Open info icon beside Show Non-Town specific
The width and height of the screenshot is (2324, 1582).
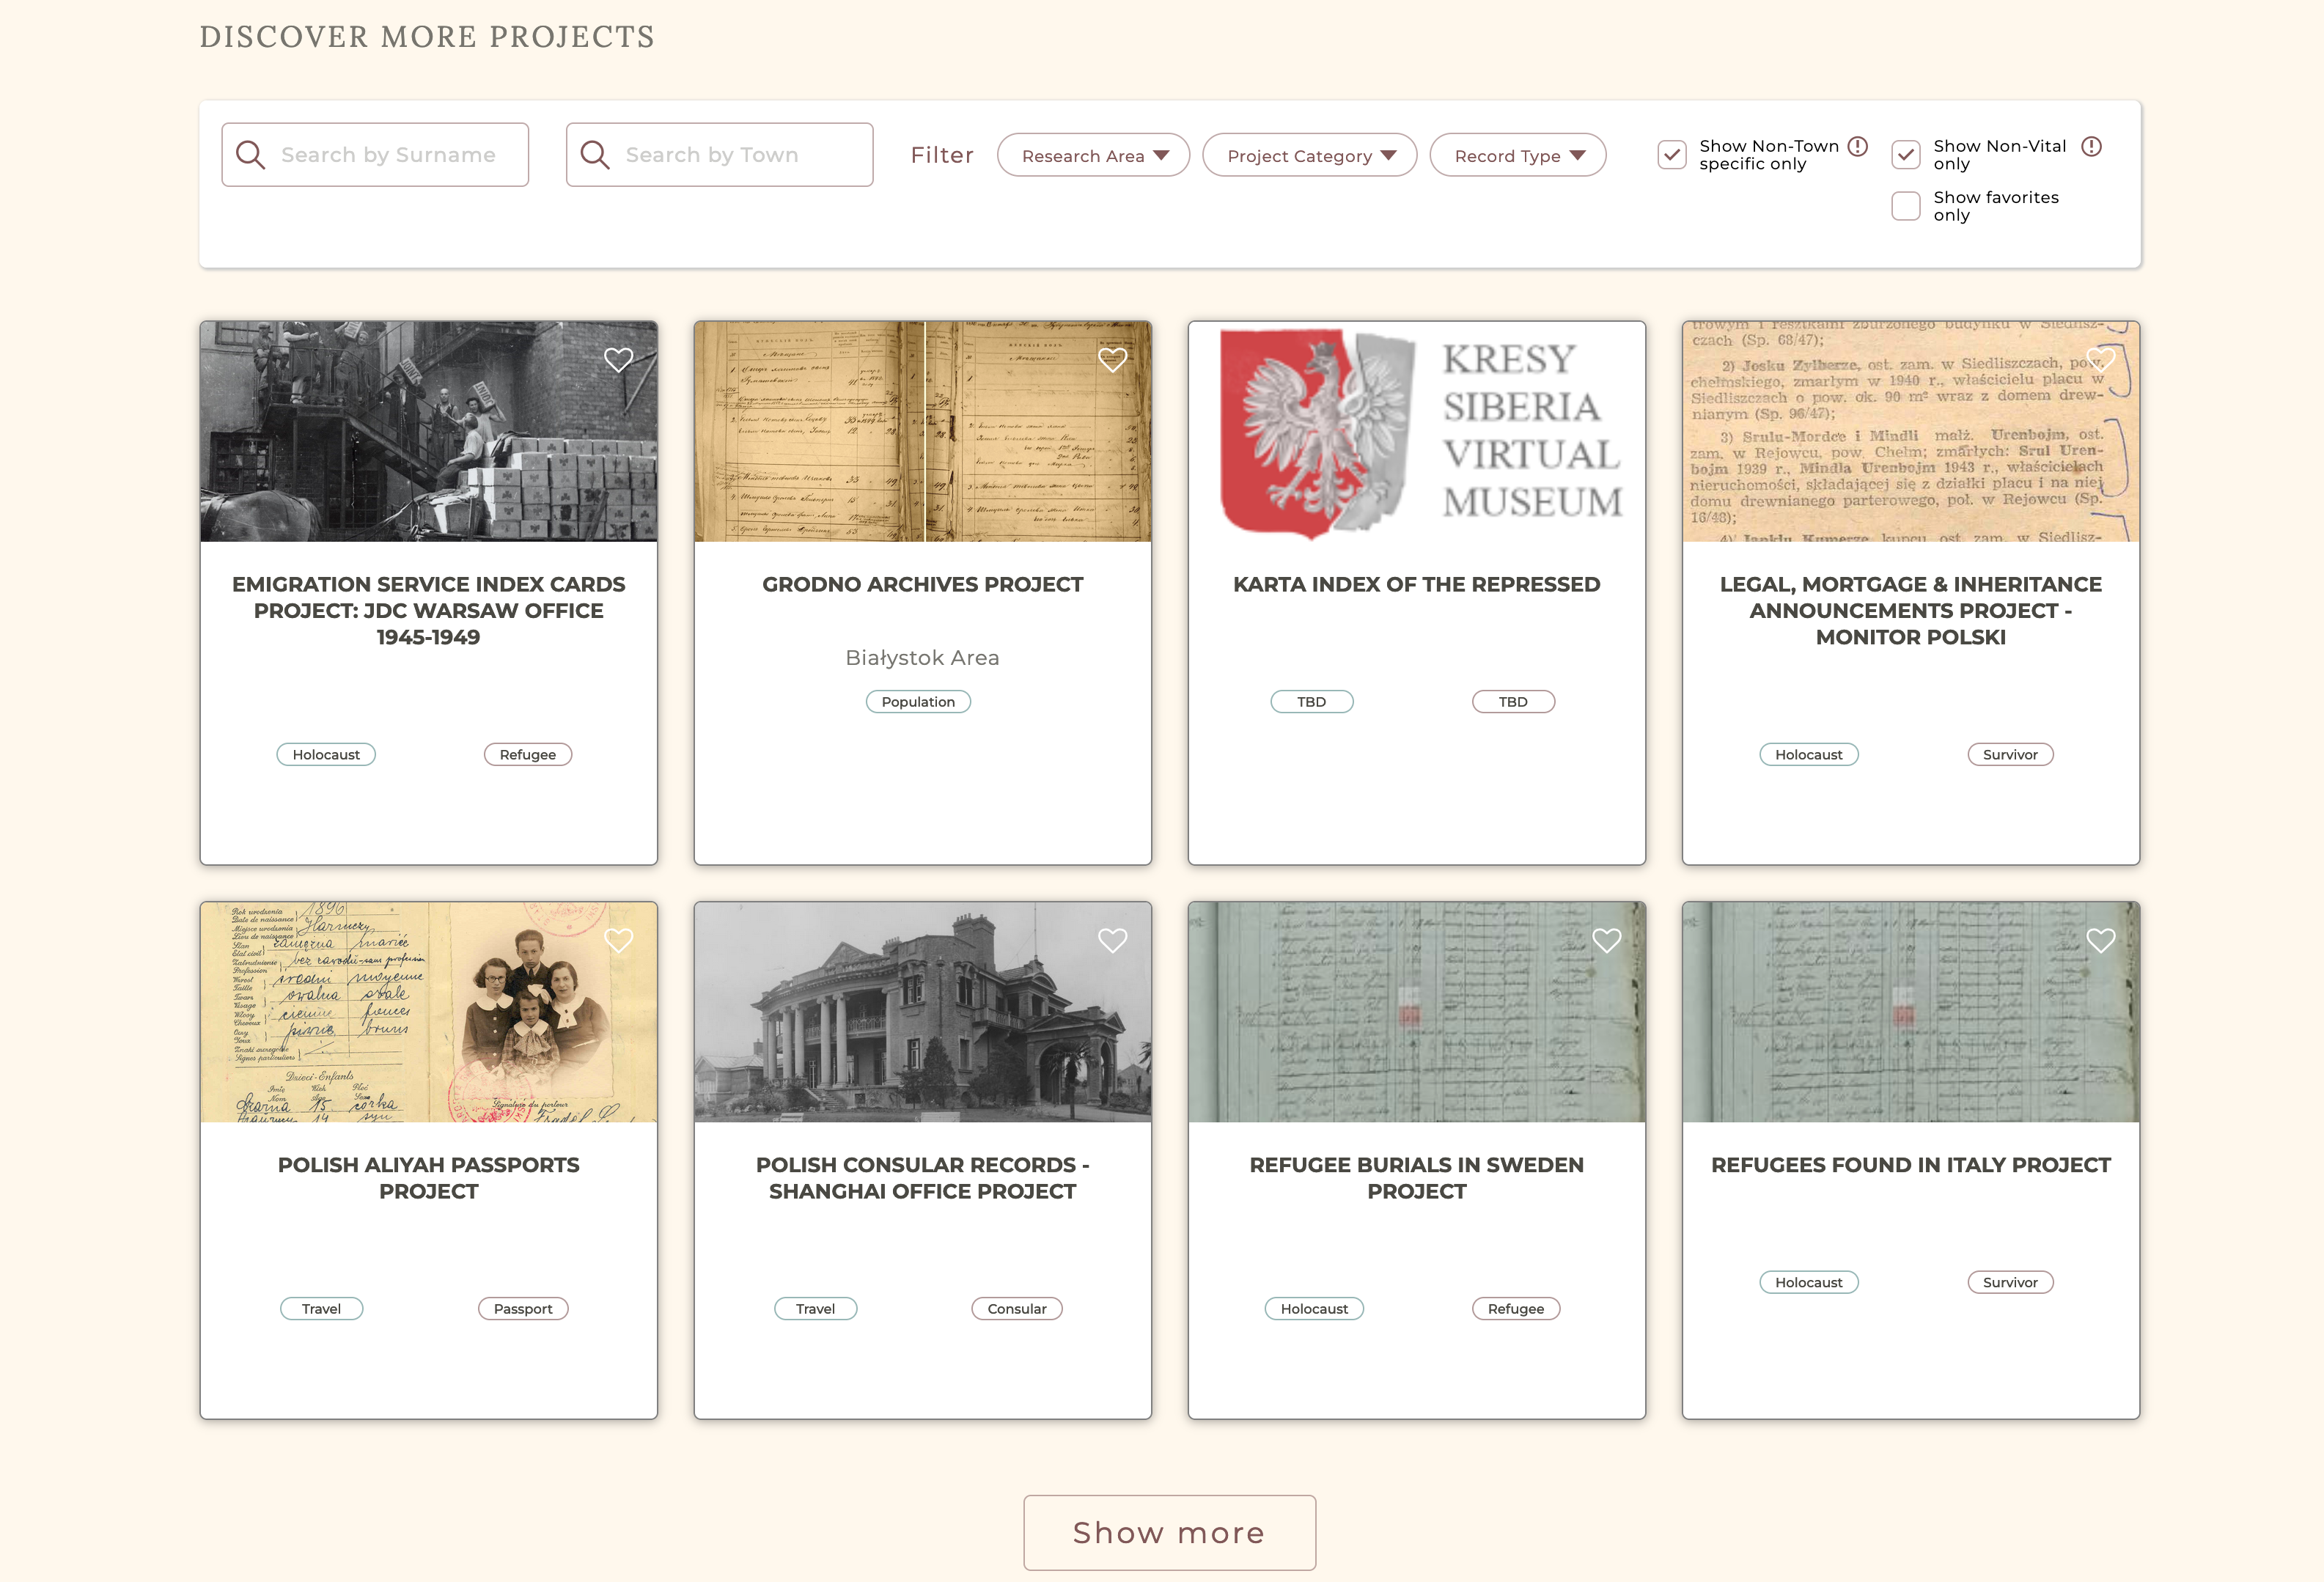[1857, 146]
